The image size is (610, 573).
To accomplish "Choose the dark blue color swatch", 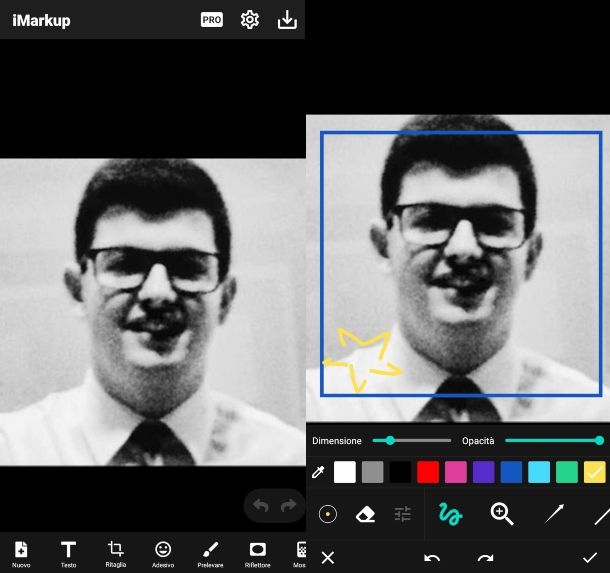I will [x=511, y=472].
